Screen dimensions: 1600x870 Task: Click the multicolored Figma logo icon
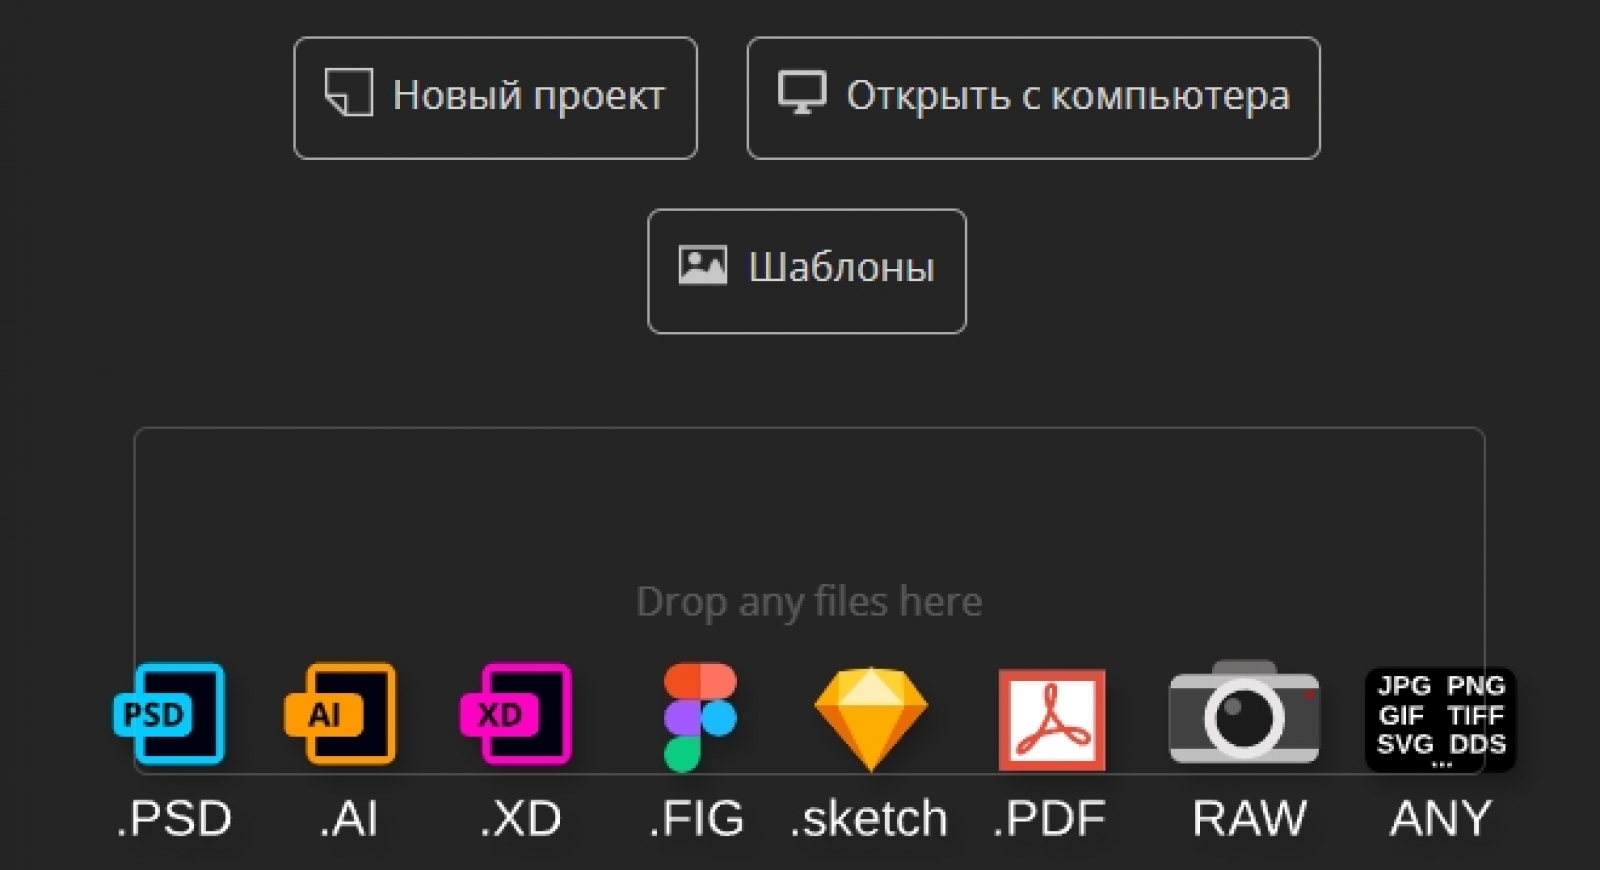[x=699, y=718]
